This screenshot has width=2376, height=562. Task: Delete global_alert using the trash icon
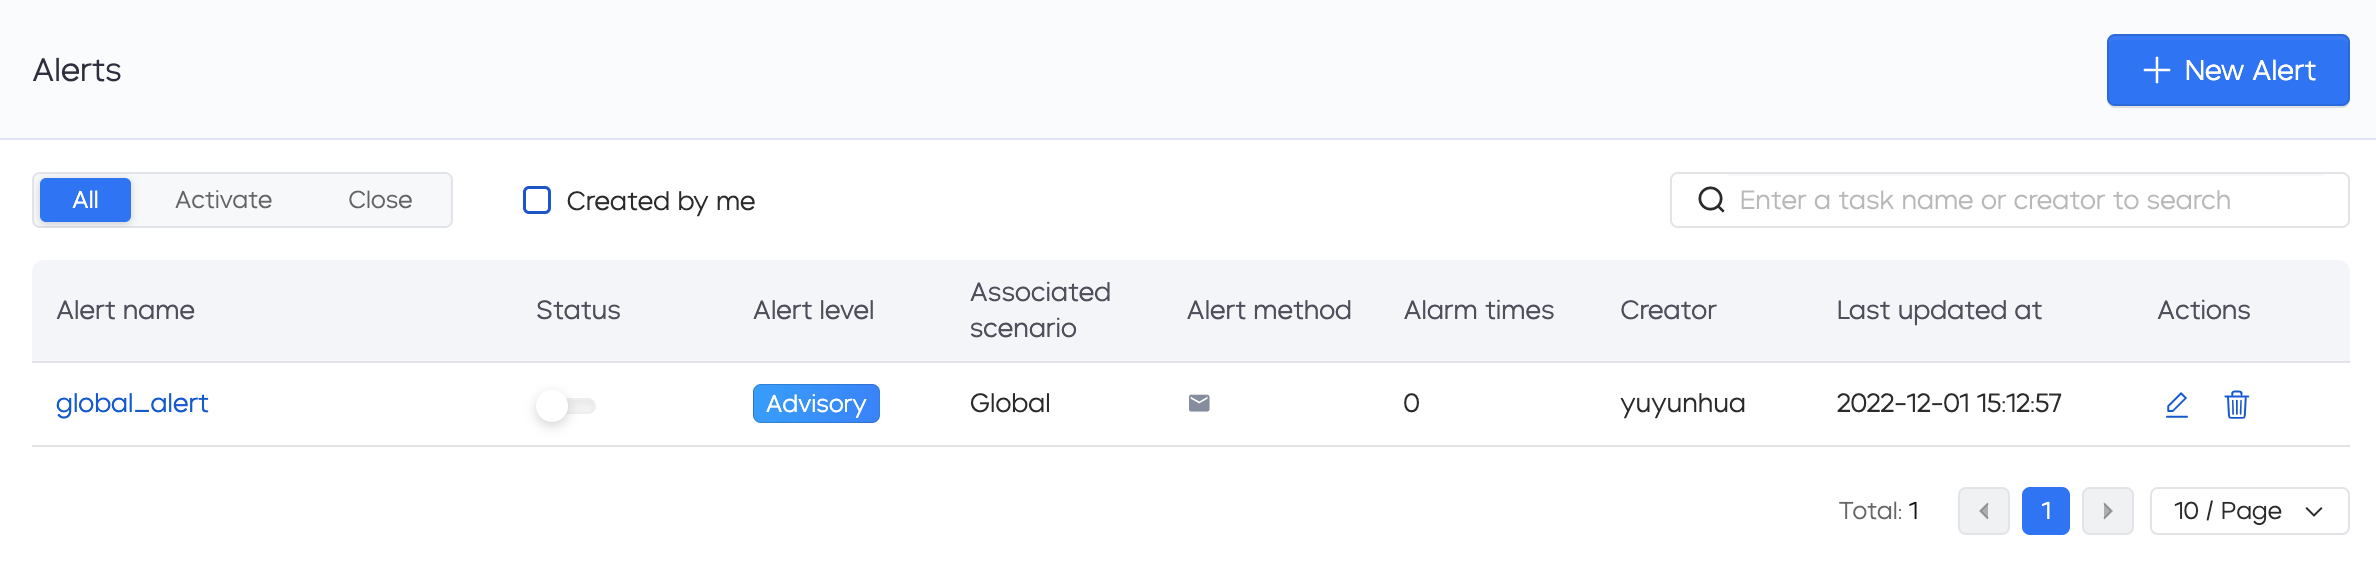click(2236, 405)
